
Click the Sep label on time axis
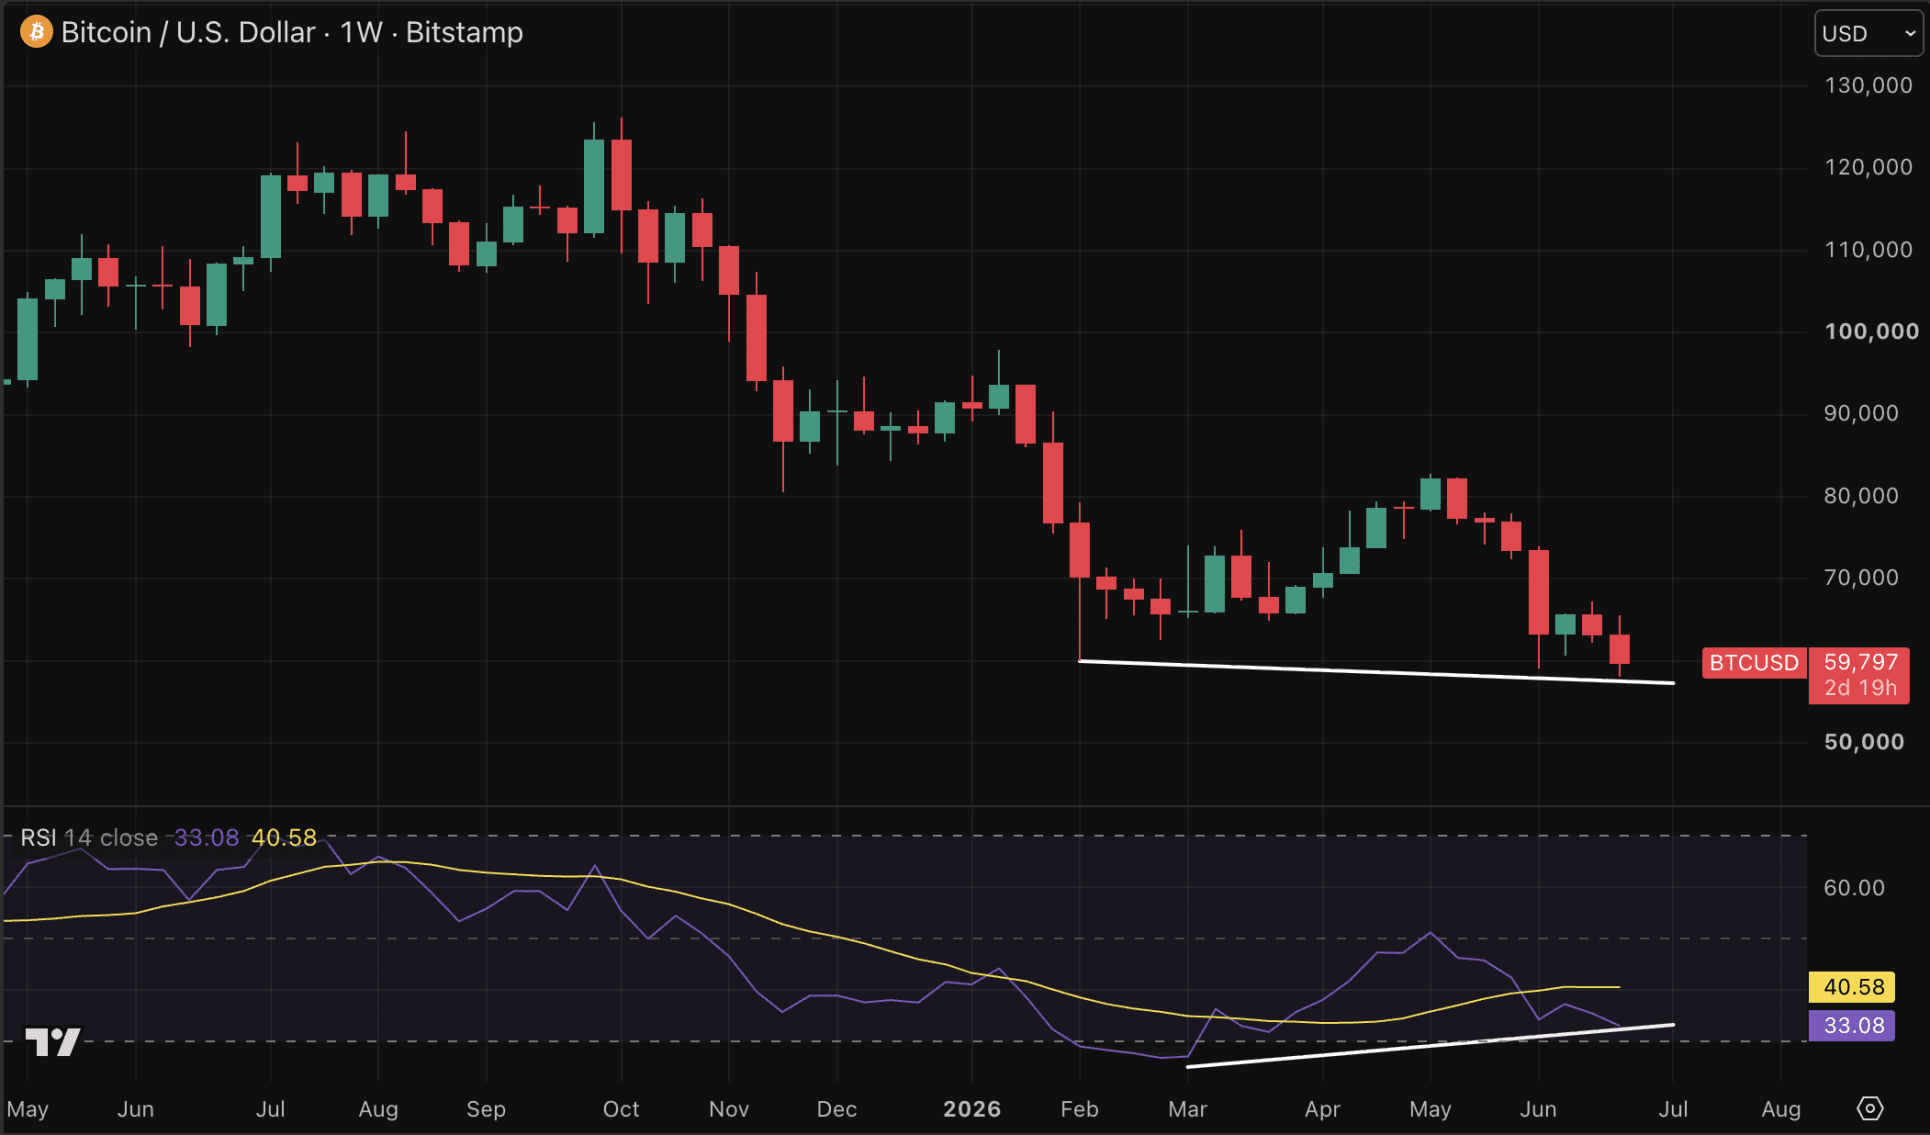click(x=486, y=1109)
